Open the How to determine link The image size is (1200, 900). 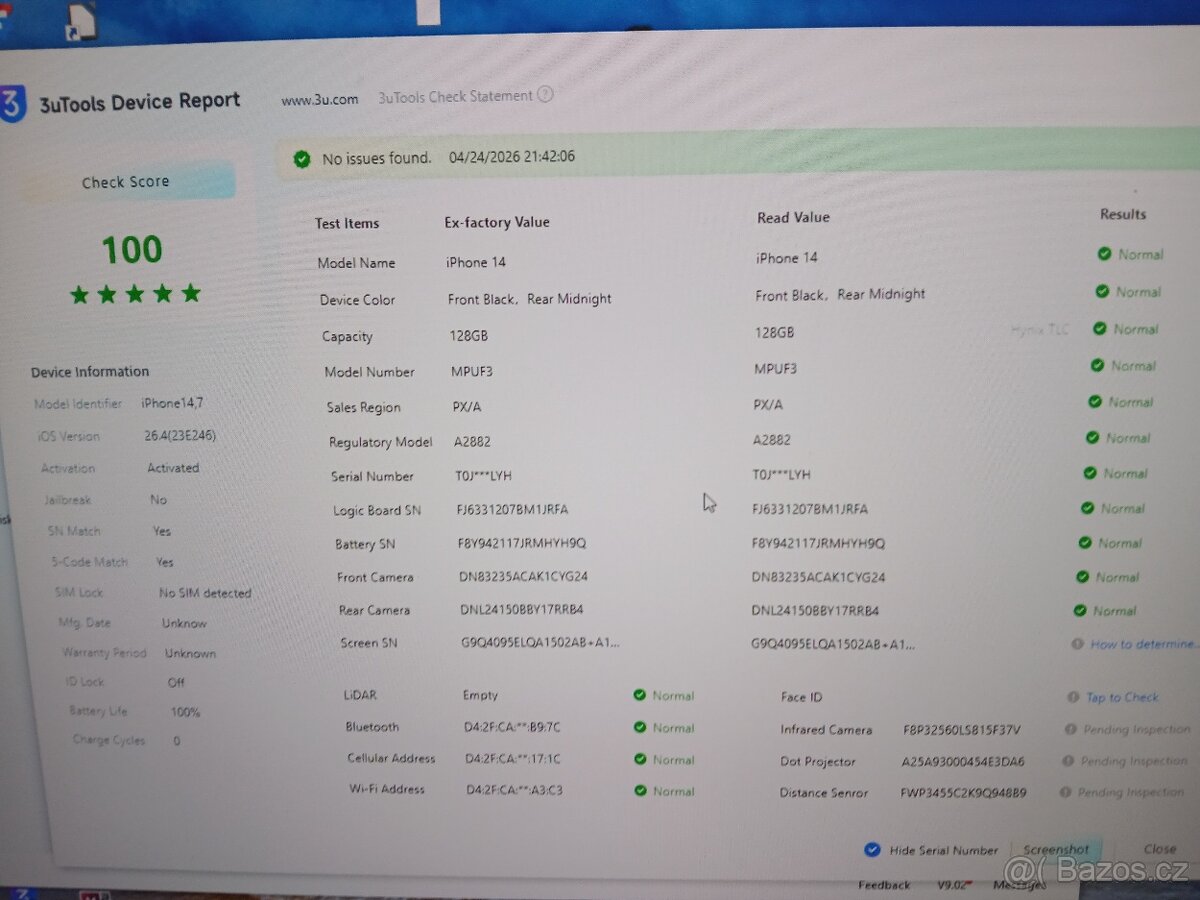tap(1144, 644)
